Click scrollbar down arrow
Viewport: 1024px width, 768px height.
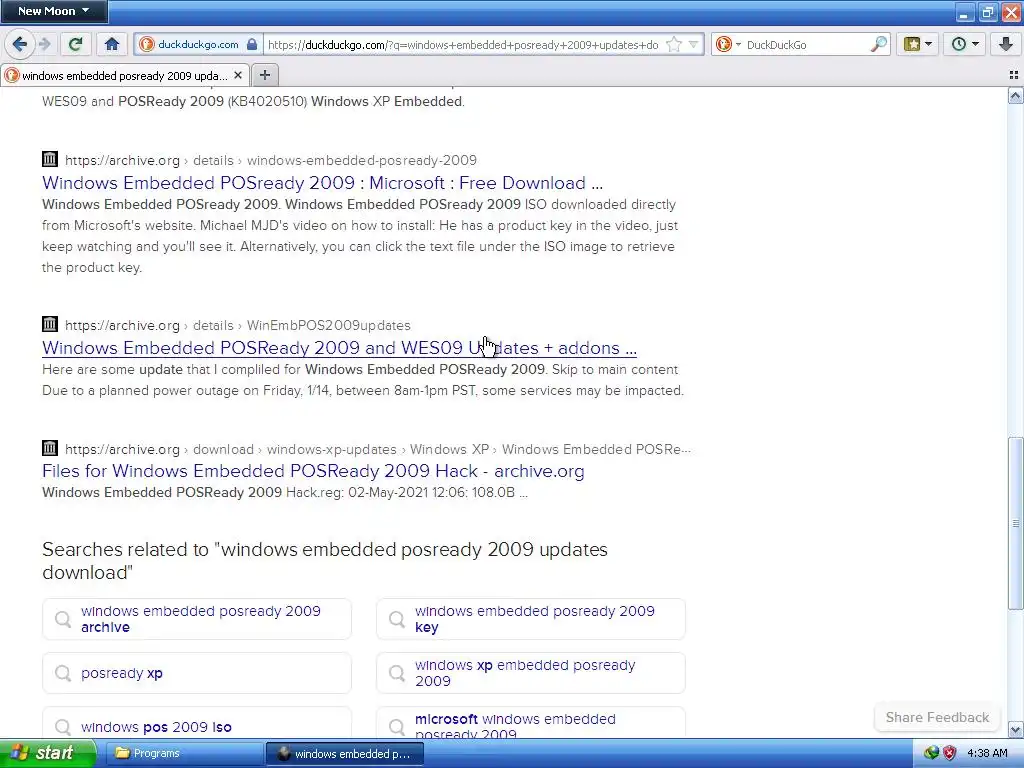click(x=1016, y=729)
